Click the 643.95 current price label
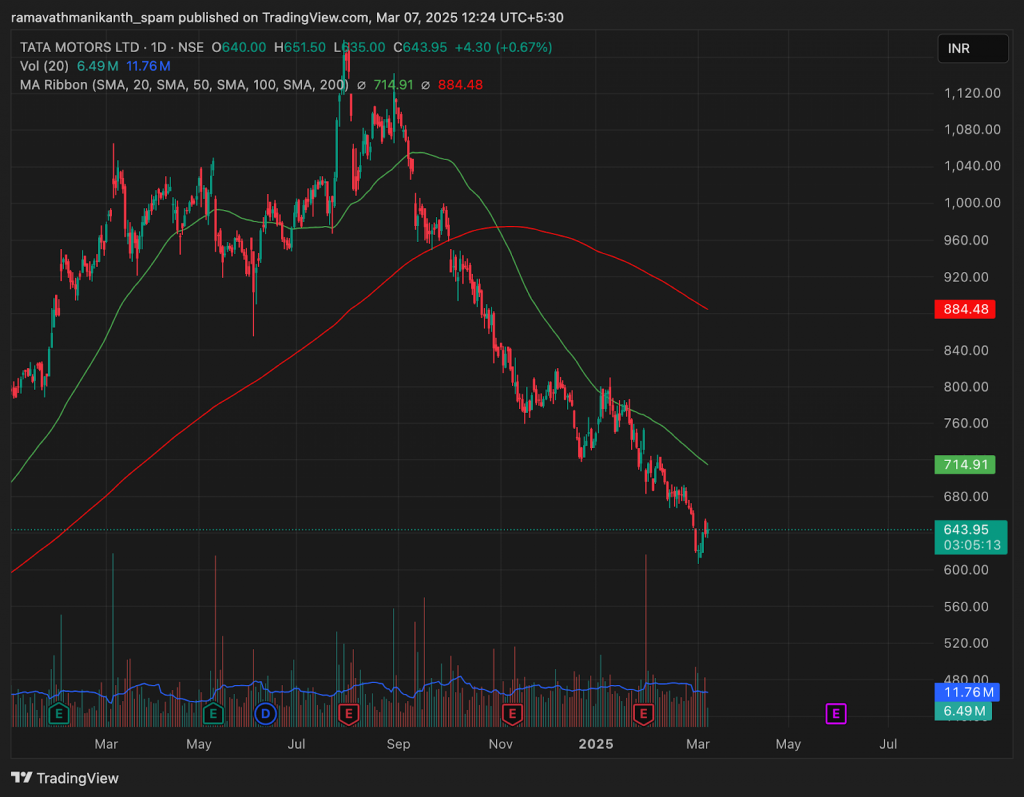The width and height of the screenshot is (1024, 797). pyautogui.click(x=964, y=529)
